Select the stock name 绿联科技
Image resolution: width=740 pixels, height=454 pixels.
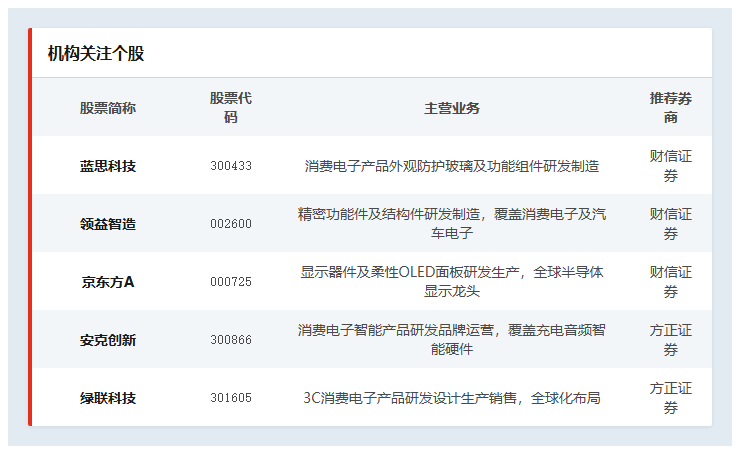[x=108, y=398]
